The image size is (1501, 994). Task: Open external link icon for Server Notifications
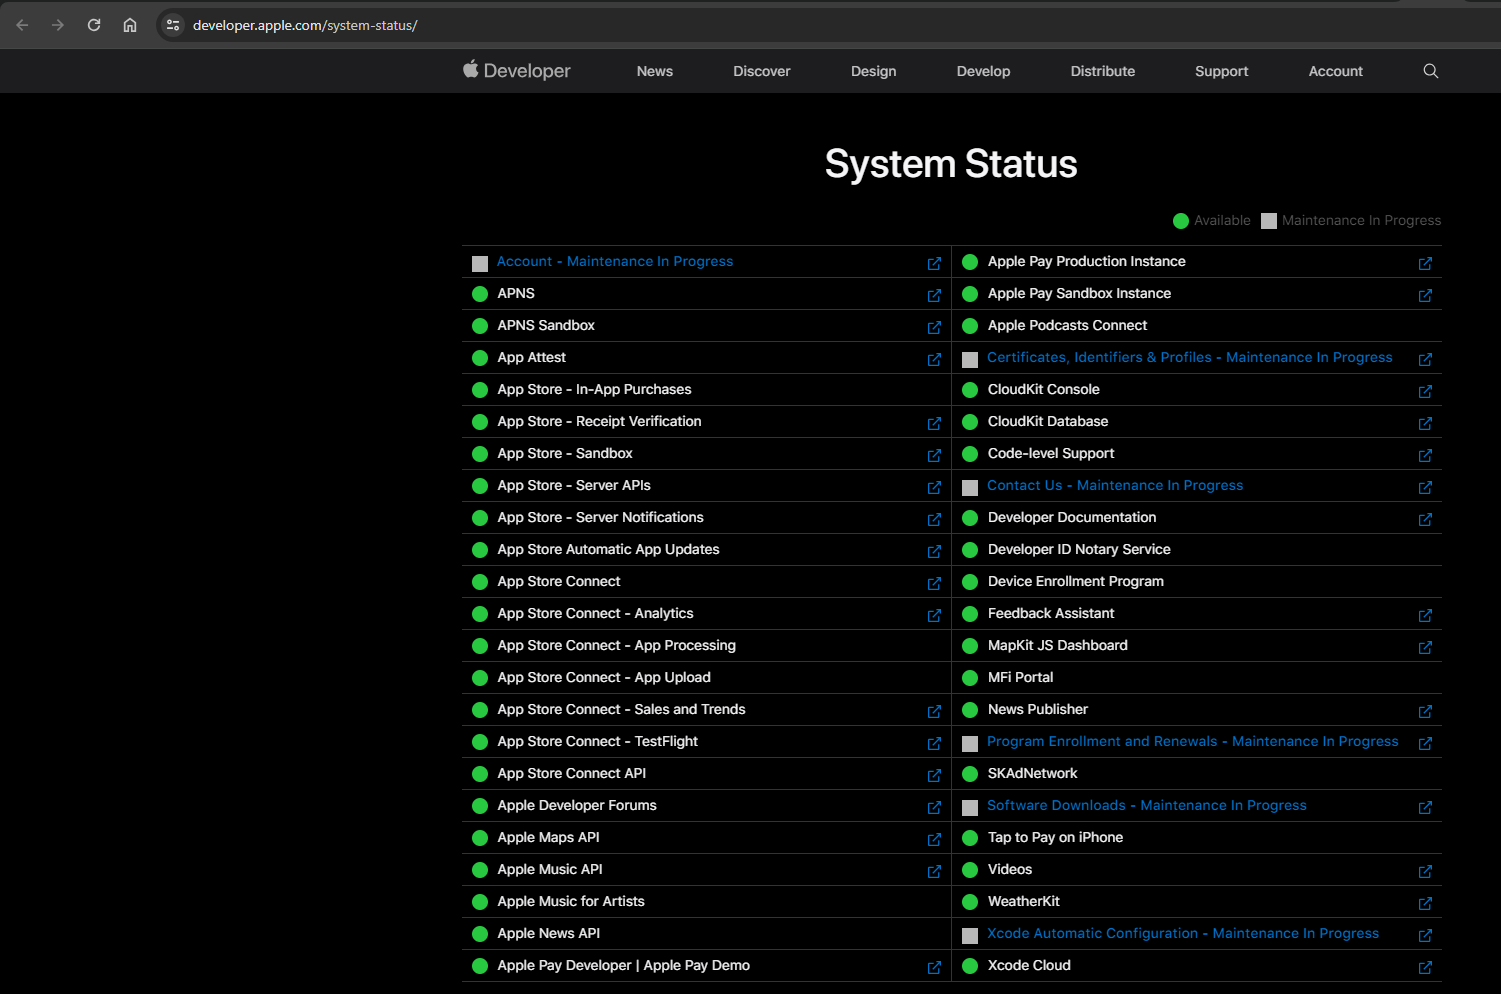tap(934, 519)
